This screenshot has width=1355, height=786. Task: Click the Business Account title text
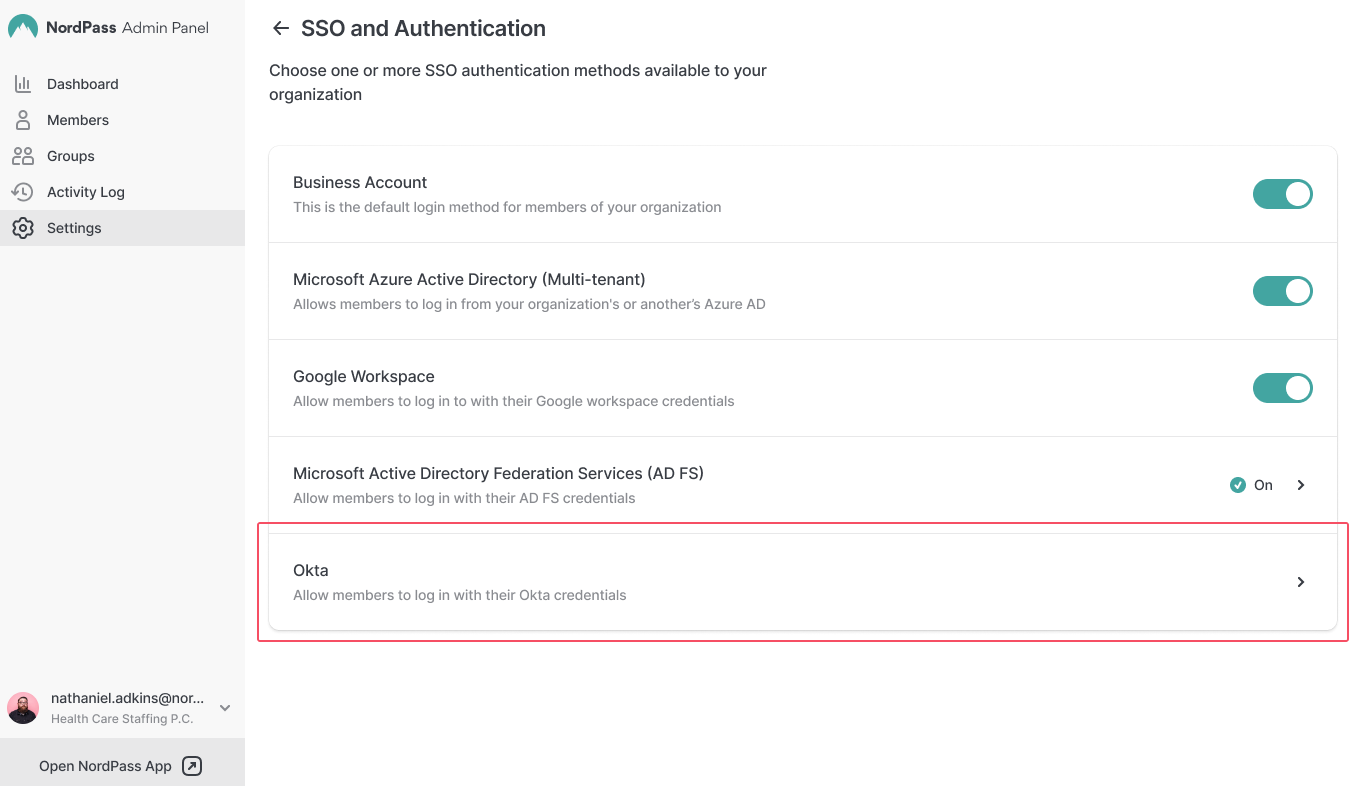(x=360, y=182)
